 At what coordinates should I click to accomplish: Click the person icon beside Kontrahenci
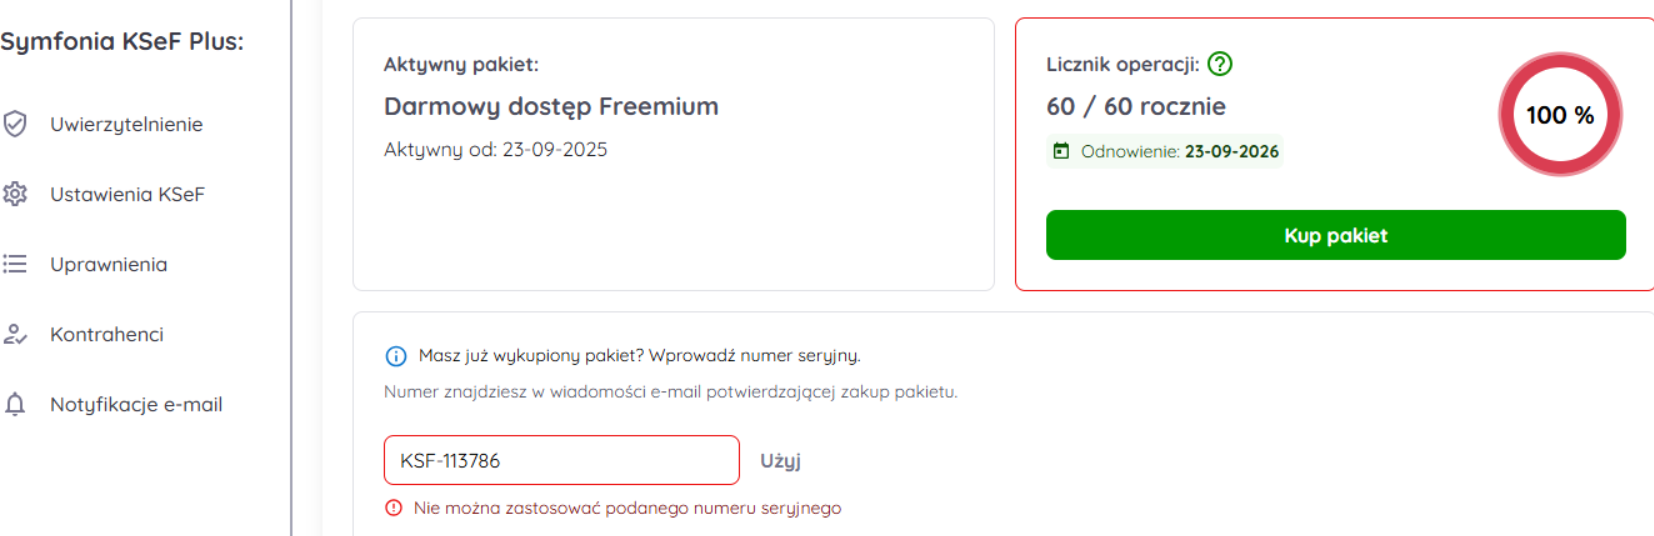tap(15, 334)
